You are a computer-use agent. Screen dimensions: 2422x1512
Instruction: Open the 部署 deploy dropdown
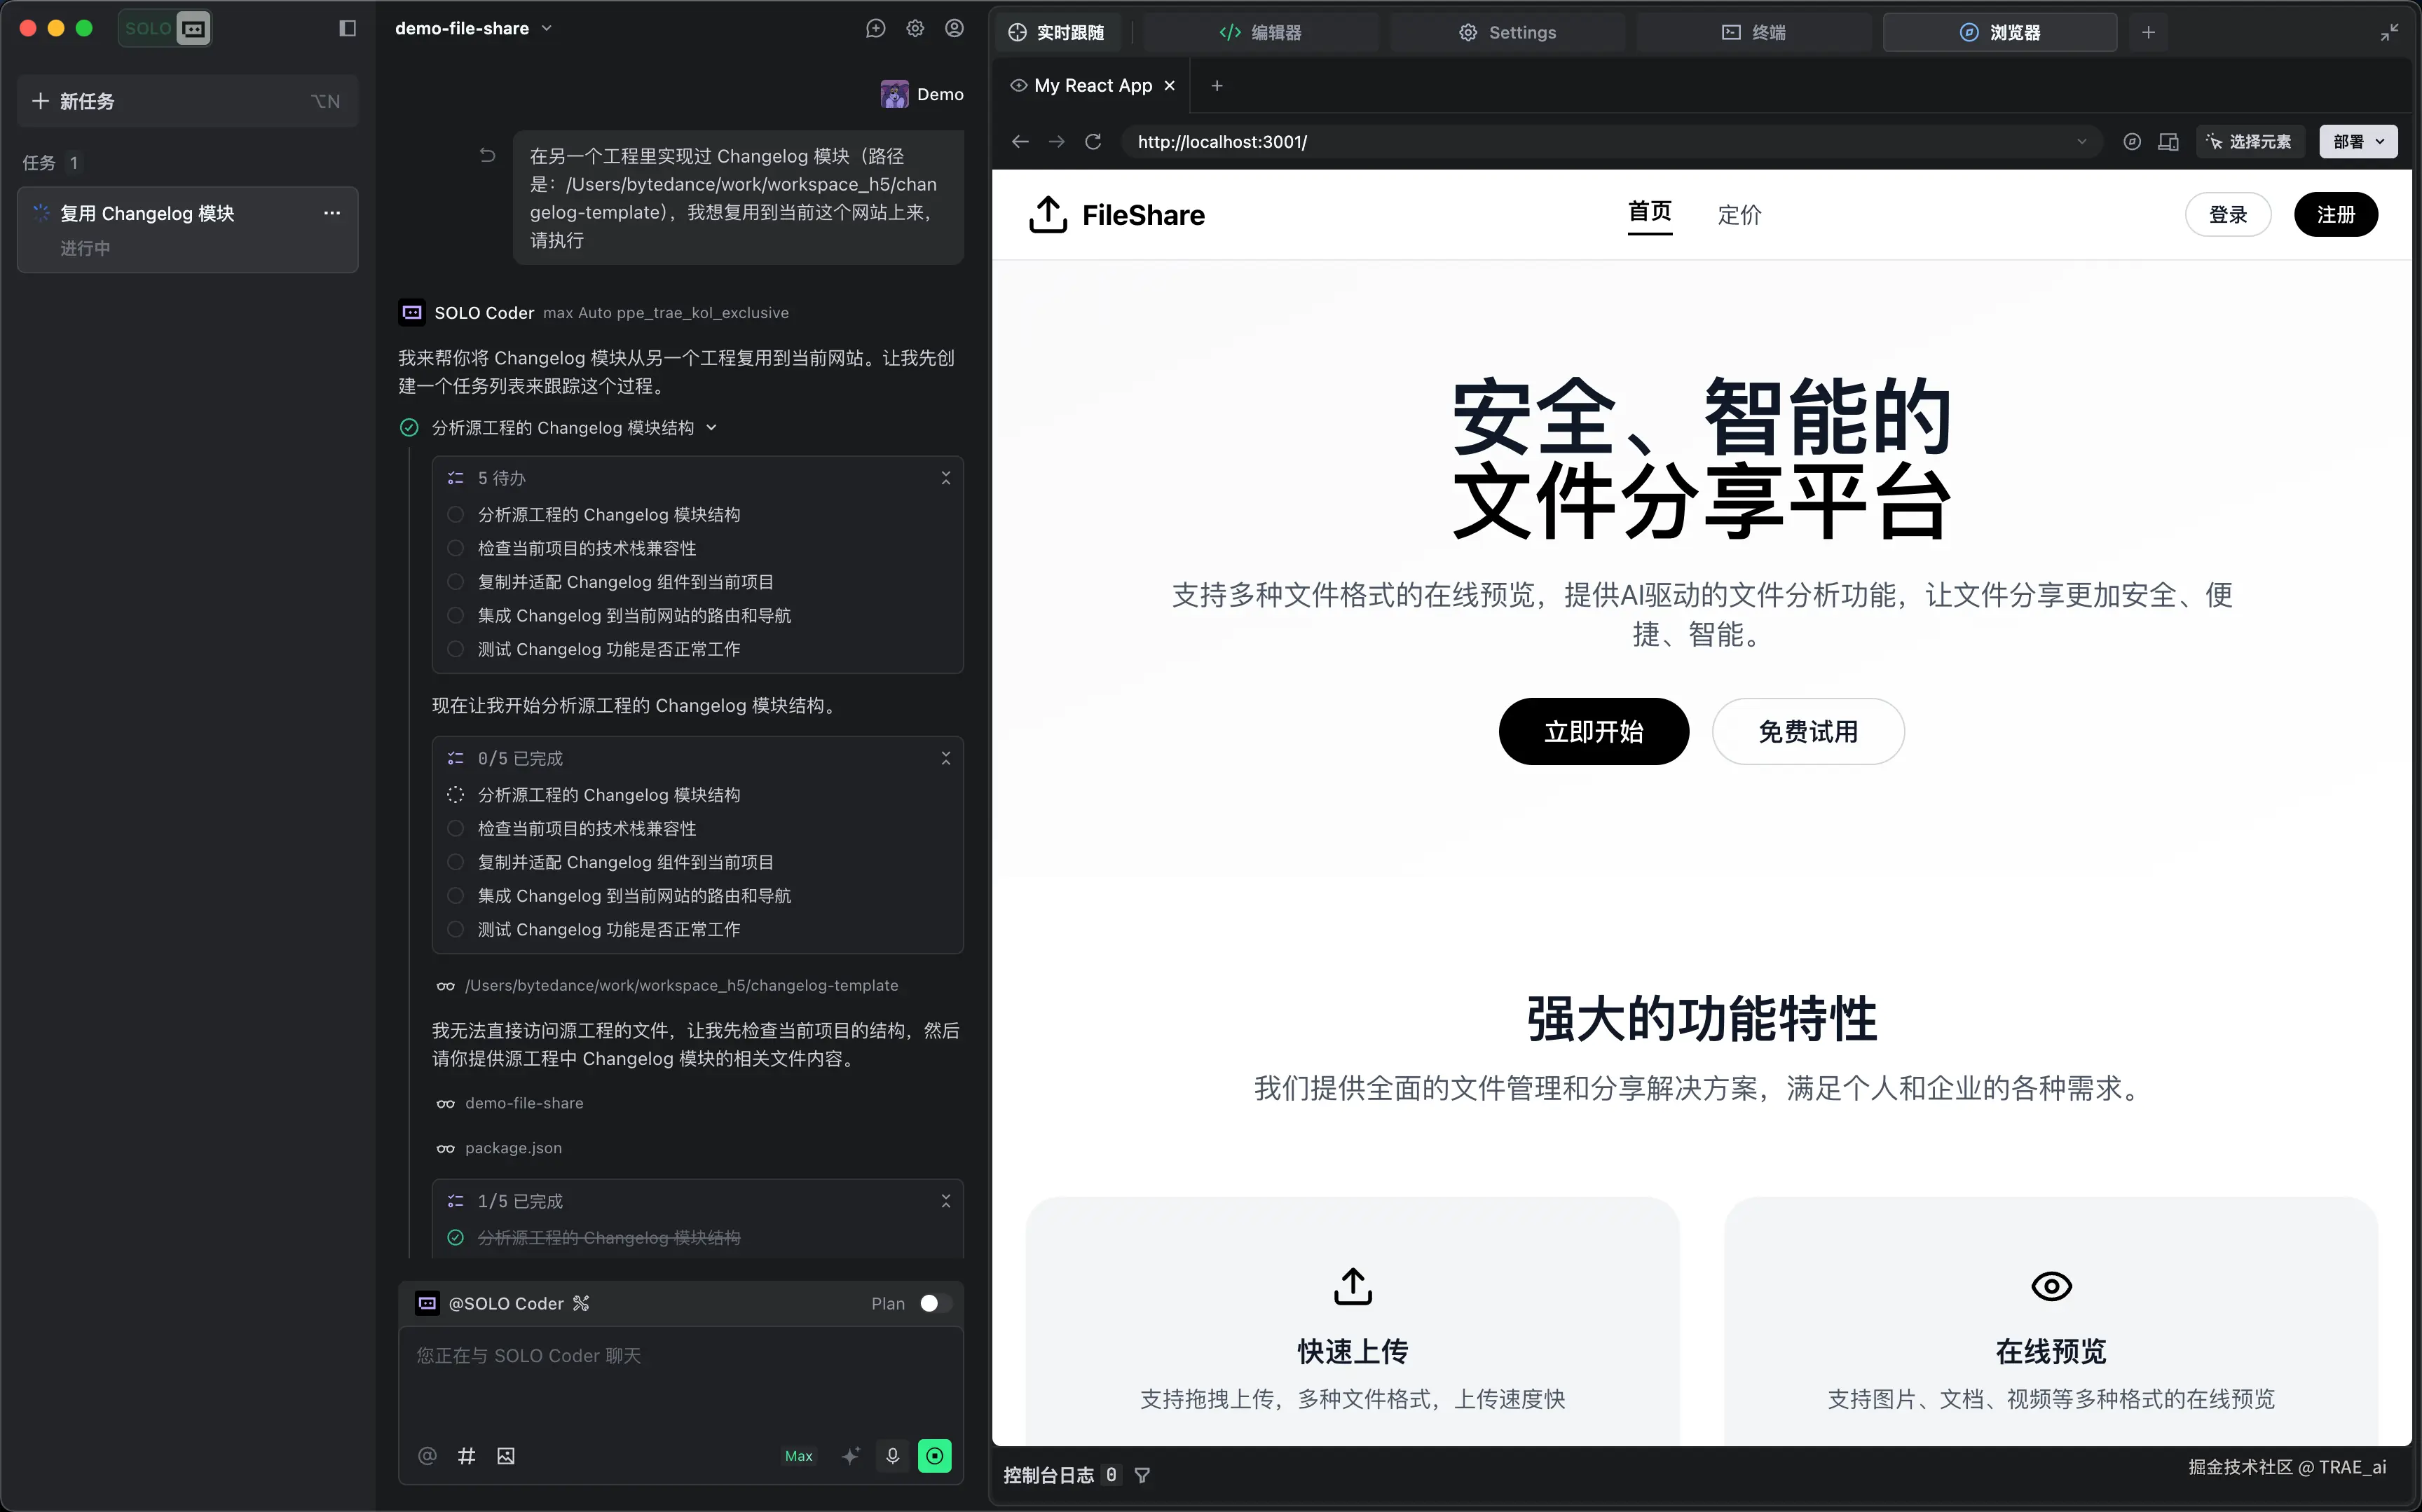coord(2357,142)
